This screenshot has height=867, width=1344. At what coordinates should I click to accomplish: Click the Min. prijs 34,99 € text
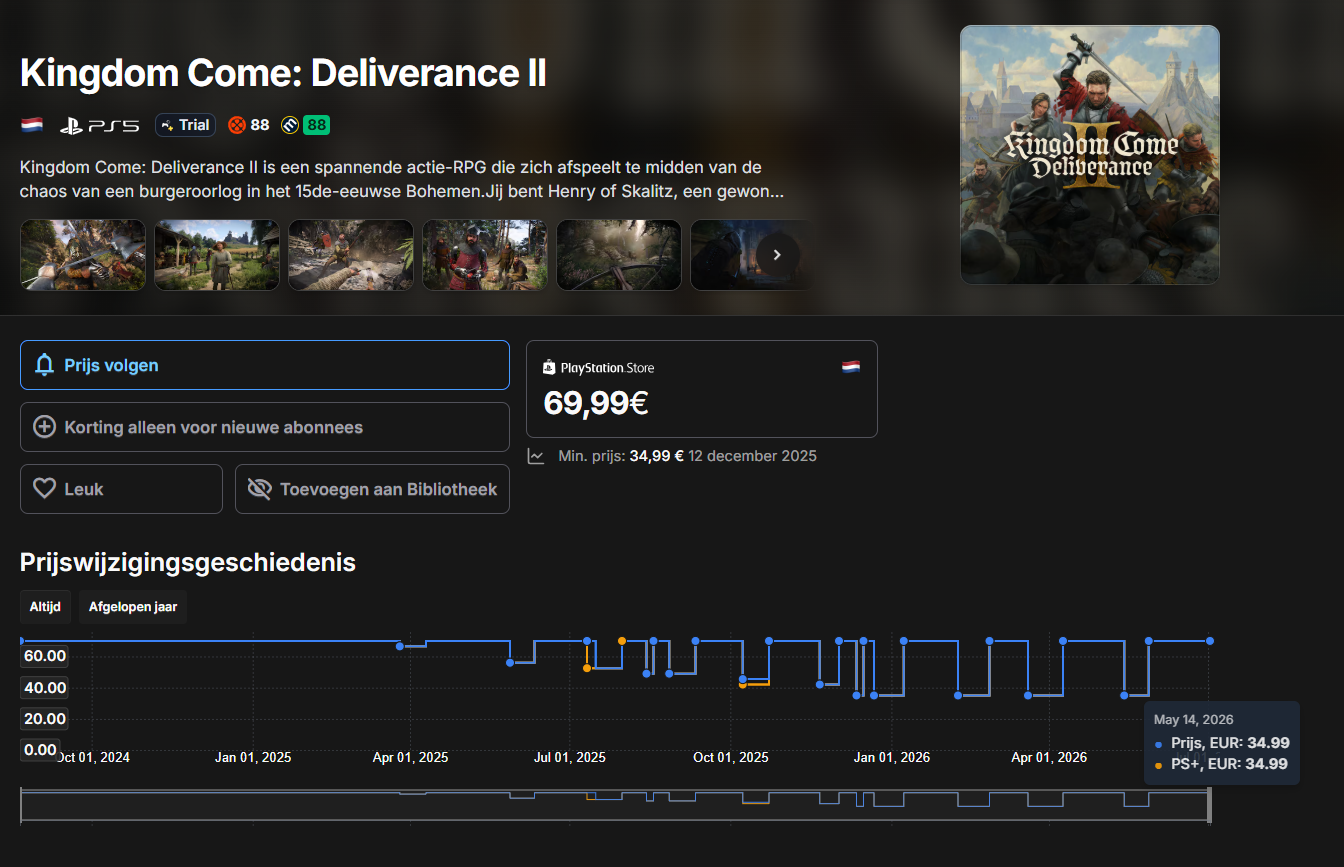tap(621, 456)
